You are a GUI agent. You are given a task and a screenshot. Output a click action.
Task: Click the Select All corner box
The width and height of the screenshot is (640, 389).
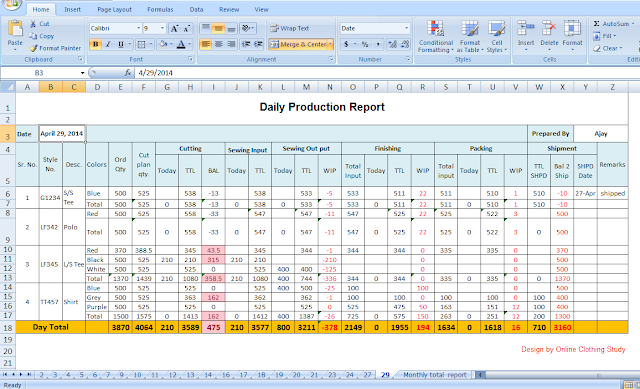coord(8,87)
